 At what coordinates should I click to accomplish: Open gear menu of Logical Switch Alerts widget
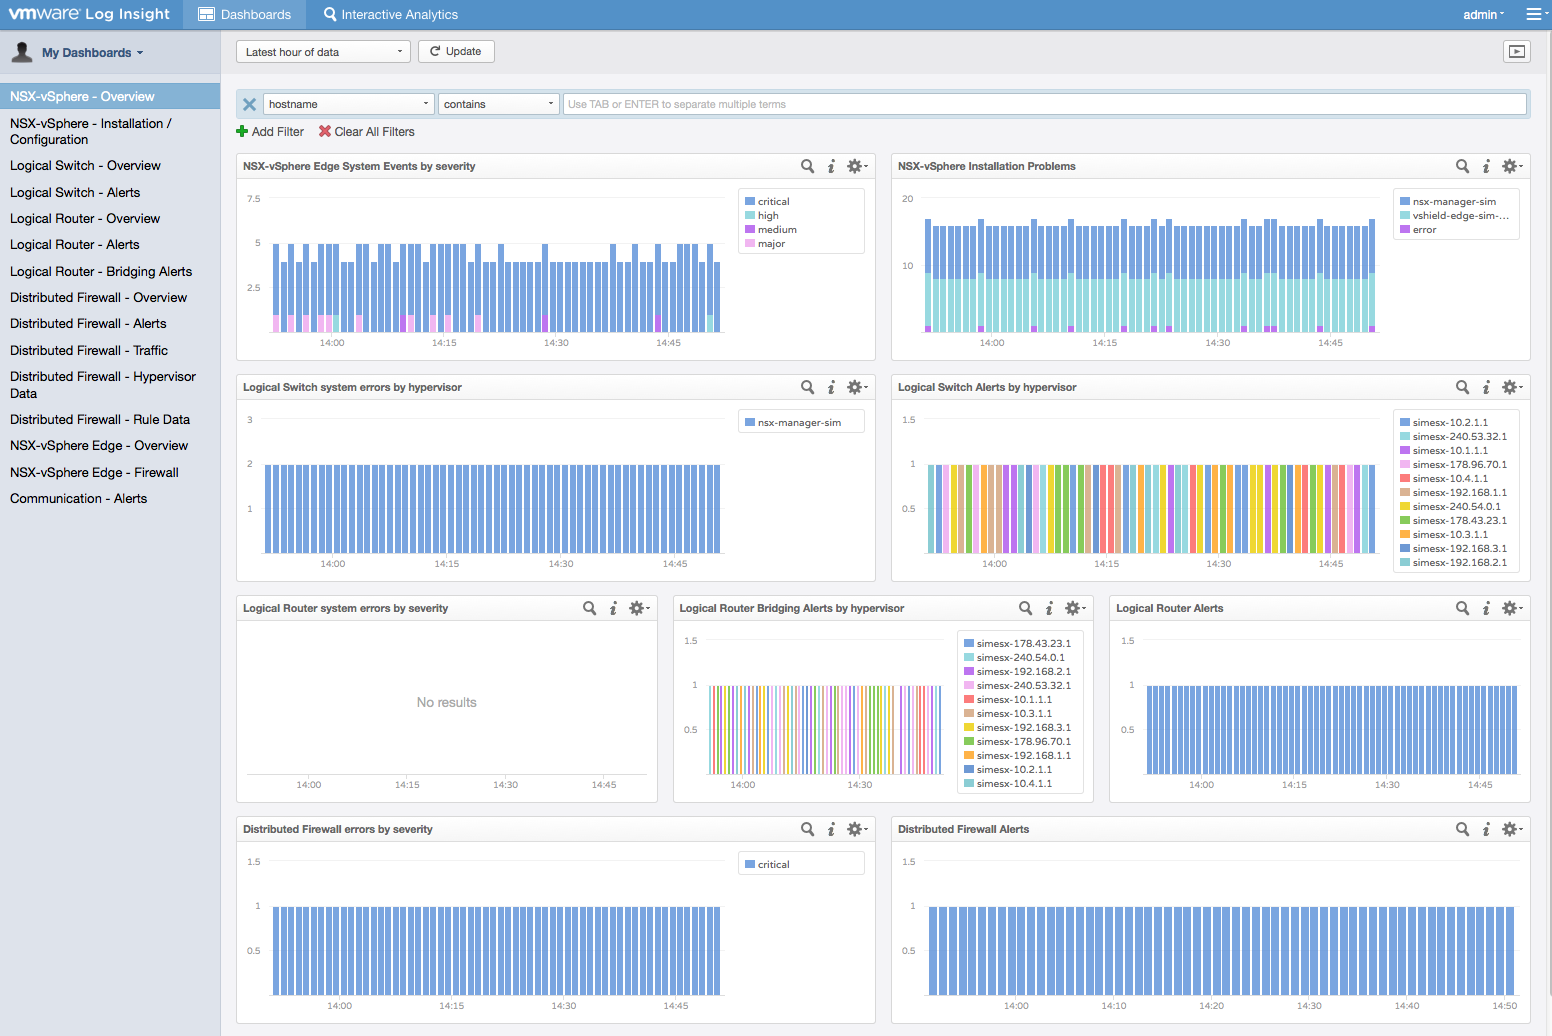click(1511, 387)
